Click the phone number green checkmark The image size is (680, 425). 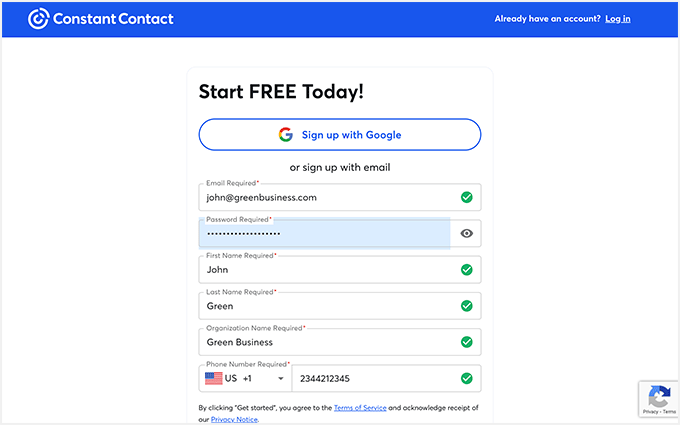coord(466,378)
